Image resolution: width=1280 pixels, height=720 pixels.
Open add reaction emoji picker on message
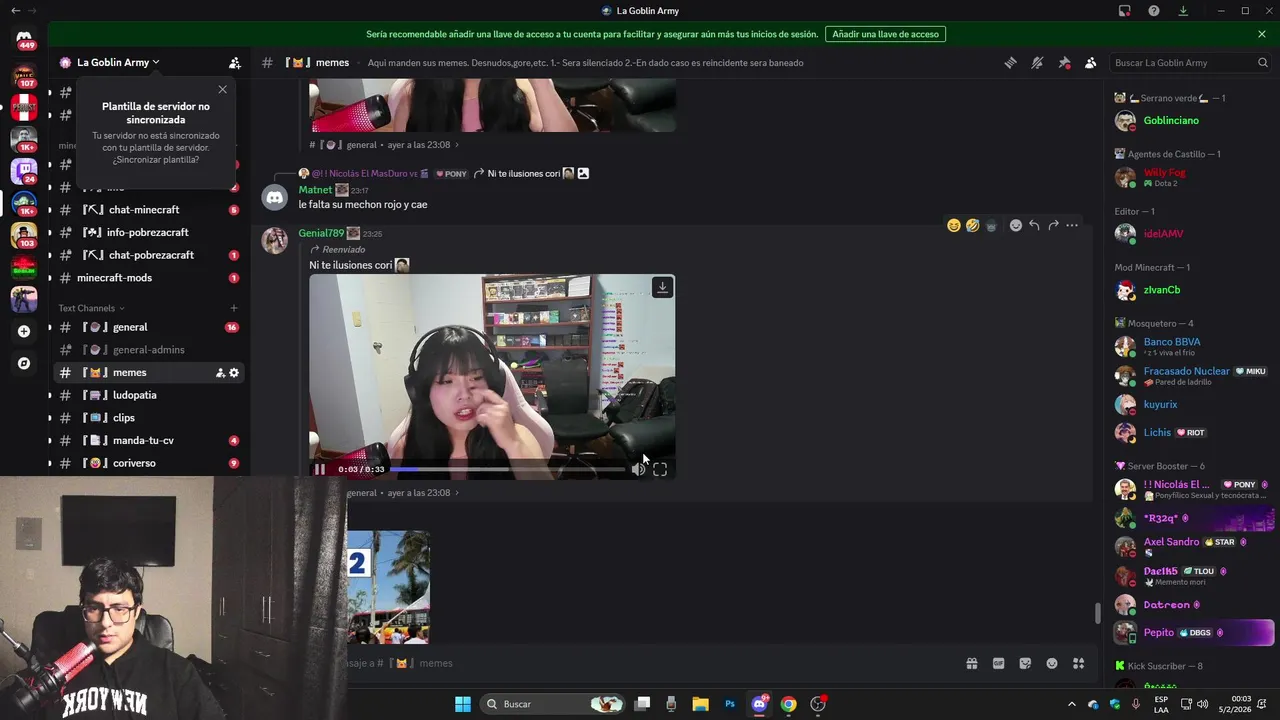click(x=1016, y=225)
